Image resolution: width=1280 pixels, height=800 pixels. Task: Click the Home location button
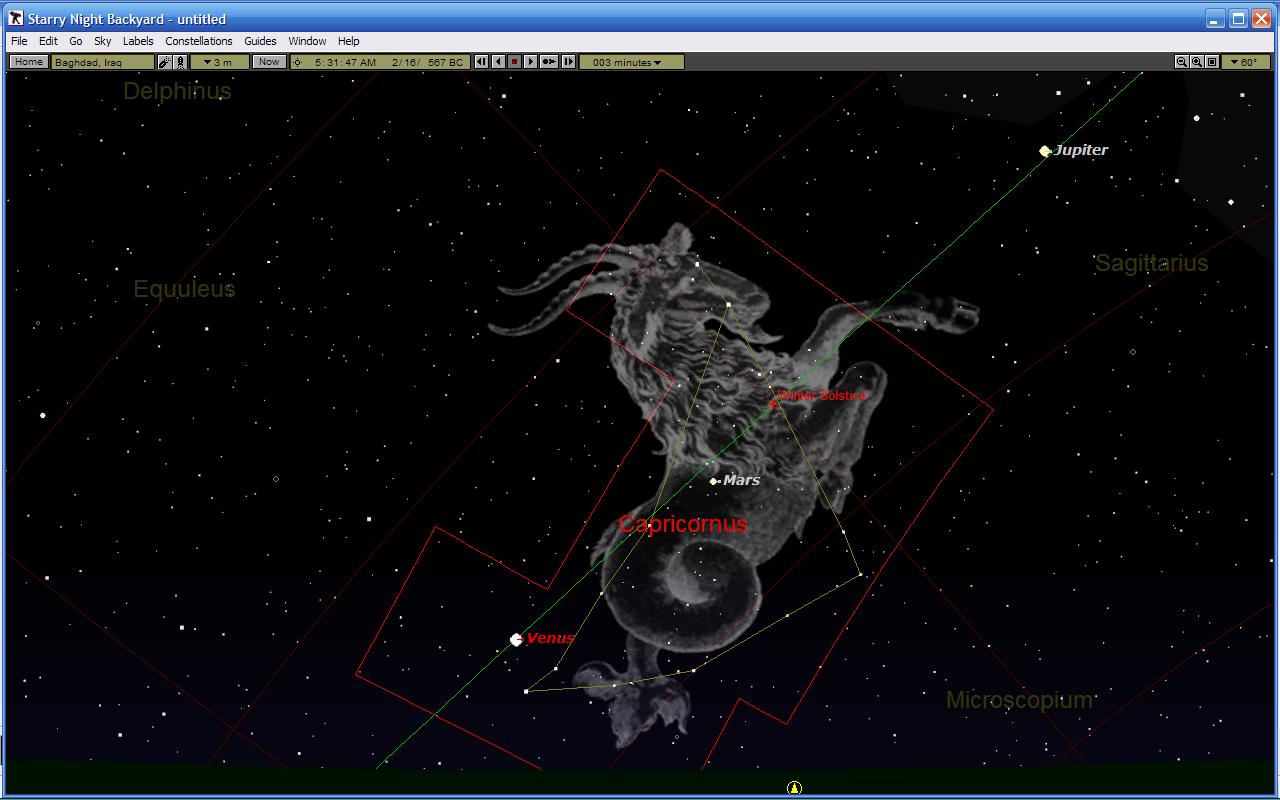point(28,62)
